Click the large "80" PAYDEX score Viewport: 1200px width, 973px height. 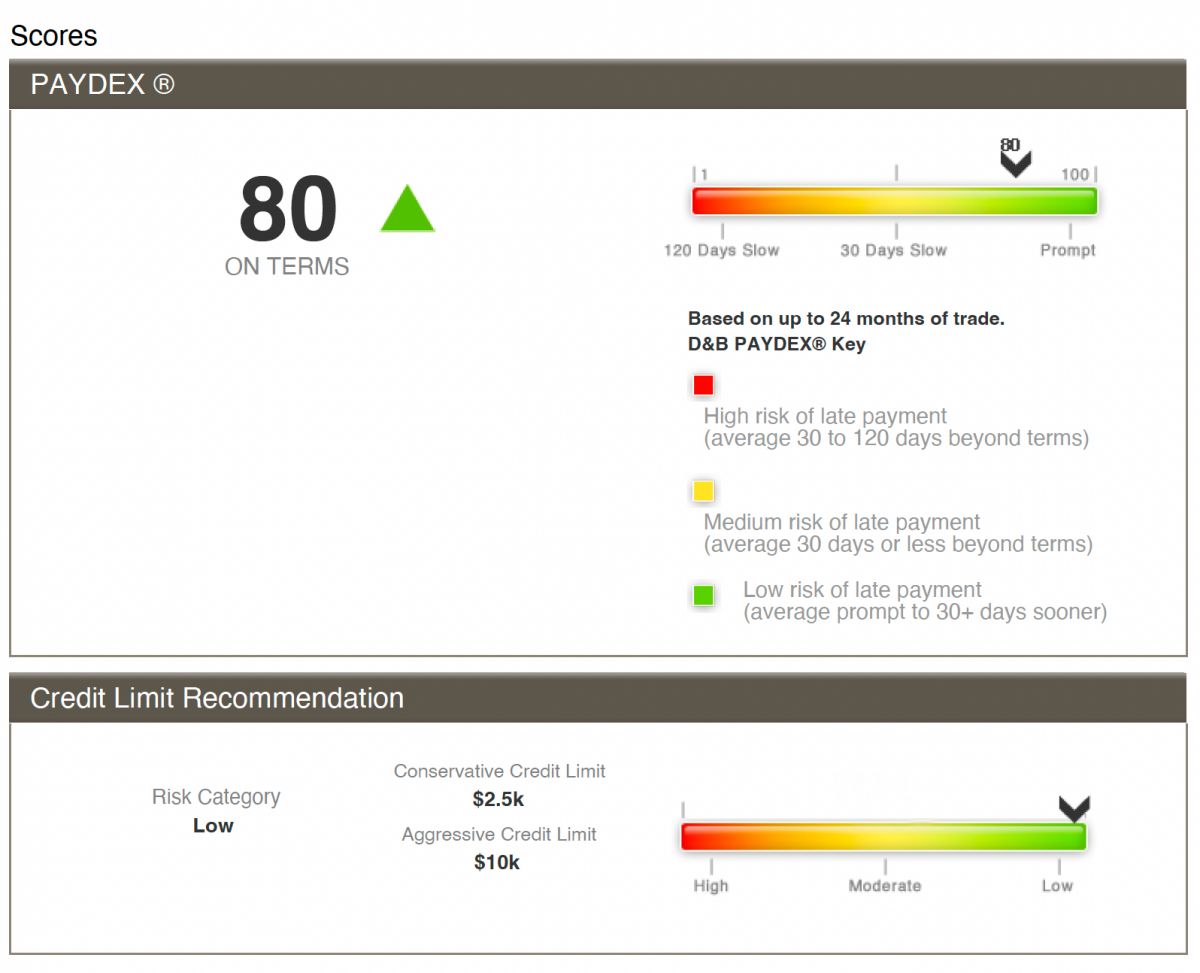[288, 210]
